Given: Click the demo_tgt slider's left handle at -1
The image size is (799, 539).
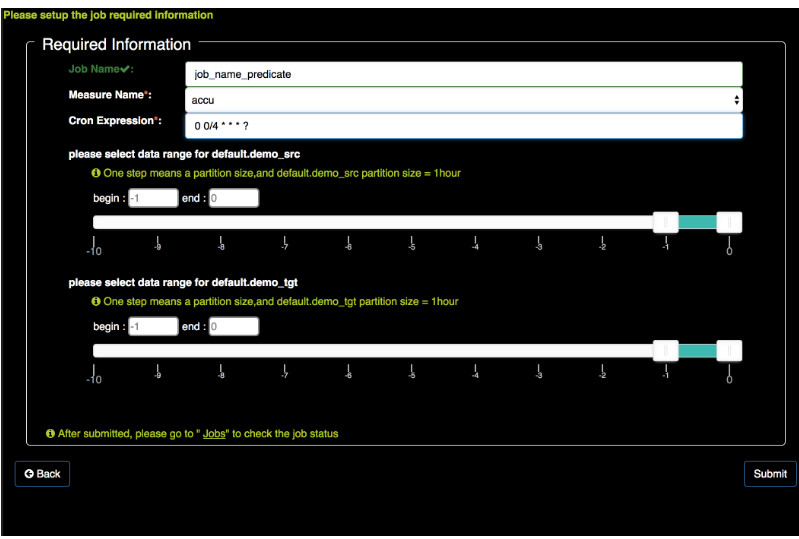Looking at the screenshot, I should (665, 351).
